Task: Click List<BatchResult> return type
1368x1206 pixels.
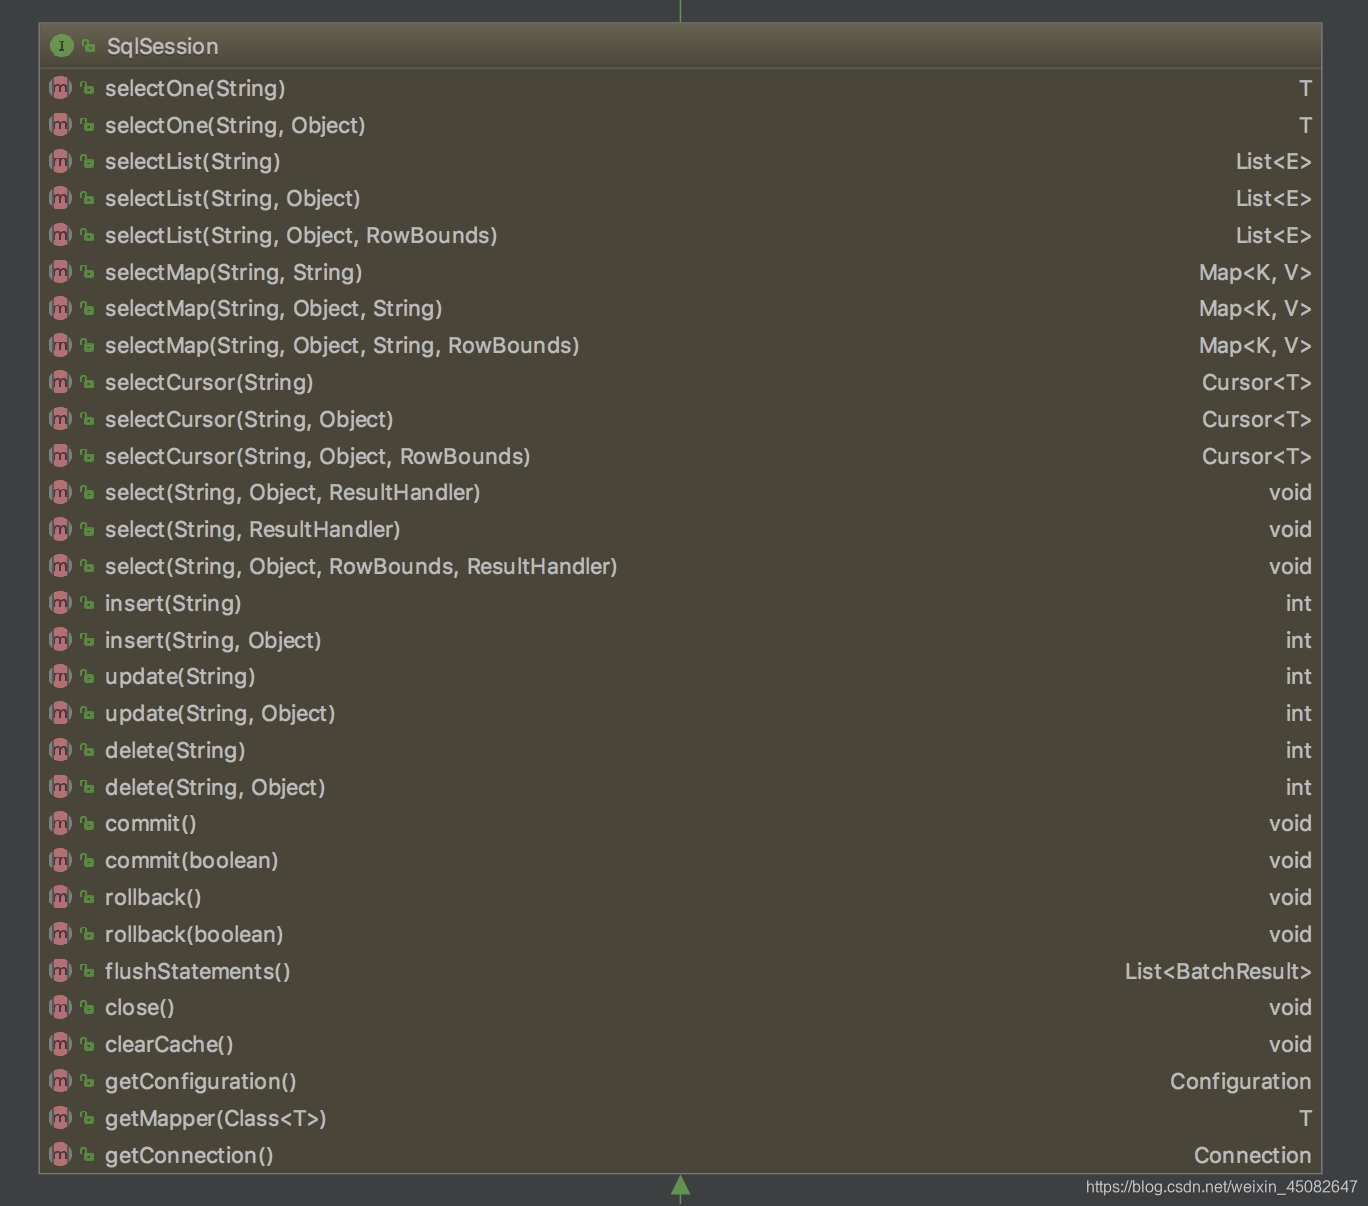Action: (x=1218, y=971)
